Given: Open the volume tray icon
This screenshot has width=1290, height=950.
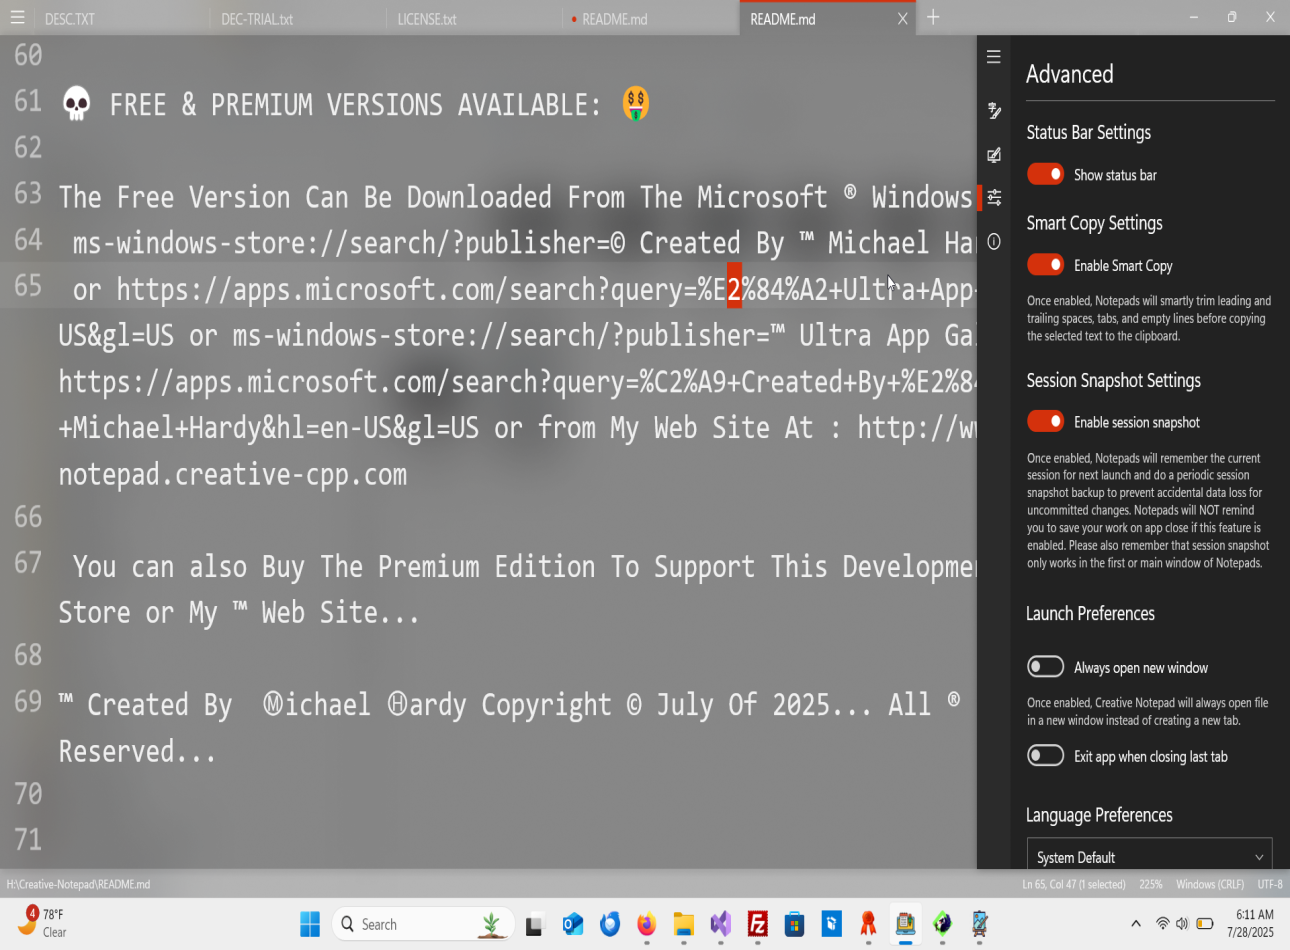Looking at the screenshot, I should (1182, 924).
